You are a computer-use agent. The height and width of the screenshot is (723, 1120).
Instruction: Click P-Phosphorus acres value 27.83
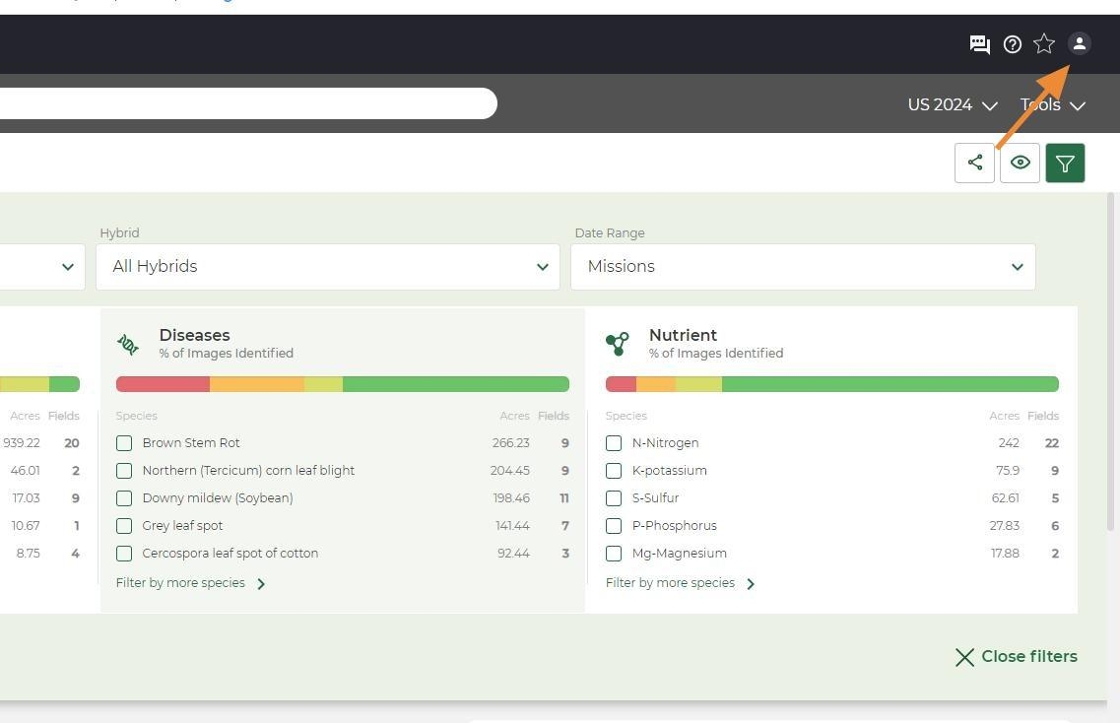(x=1004, y=526)
